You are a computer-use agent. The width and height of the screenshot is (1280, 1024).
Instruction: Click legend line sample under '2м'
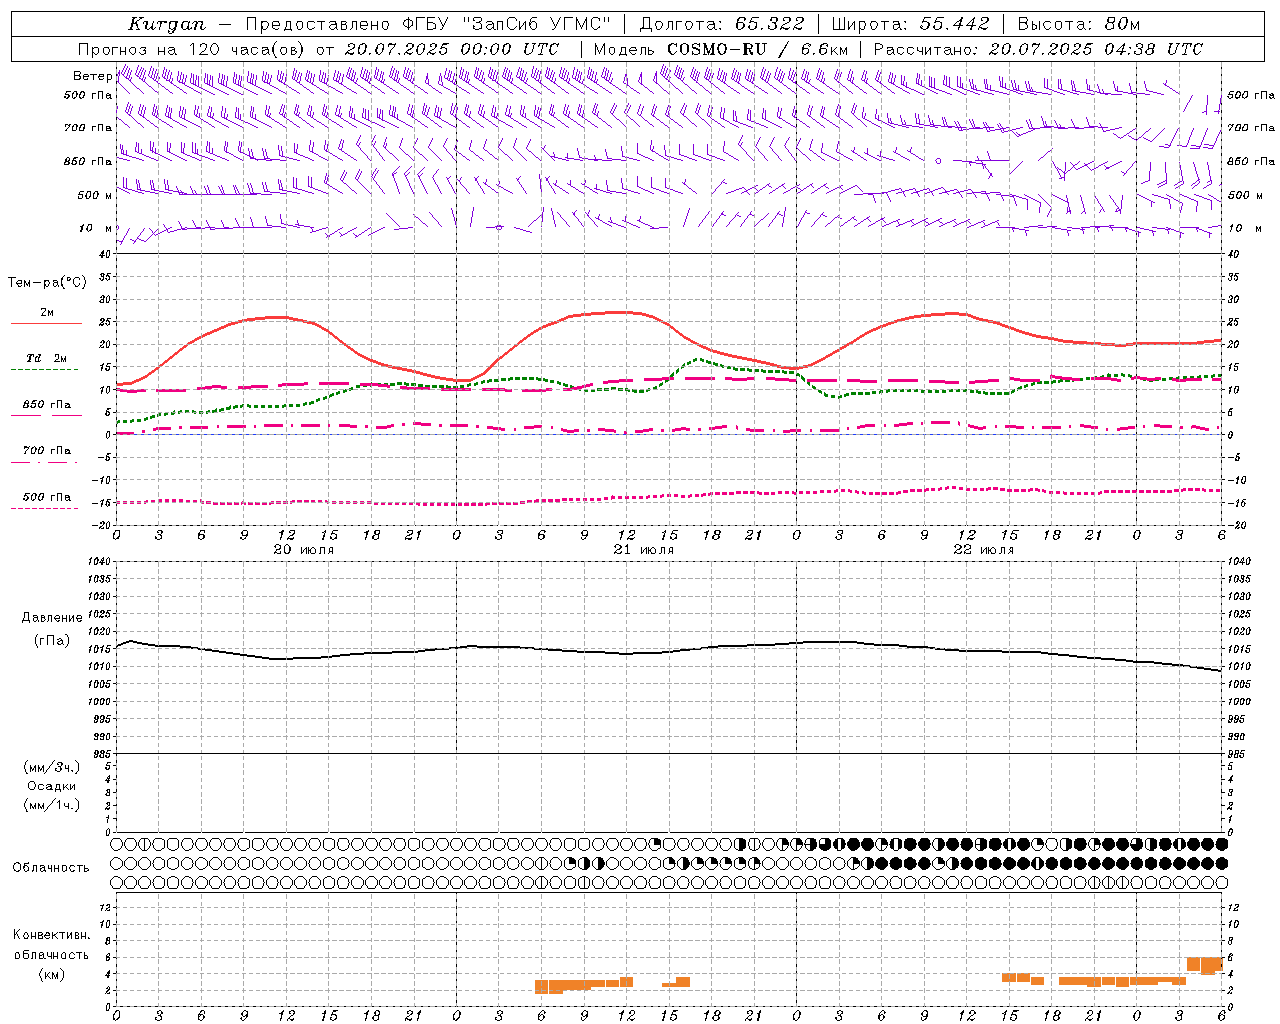tap(46, 323)
